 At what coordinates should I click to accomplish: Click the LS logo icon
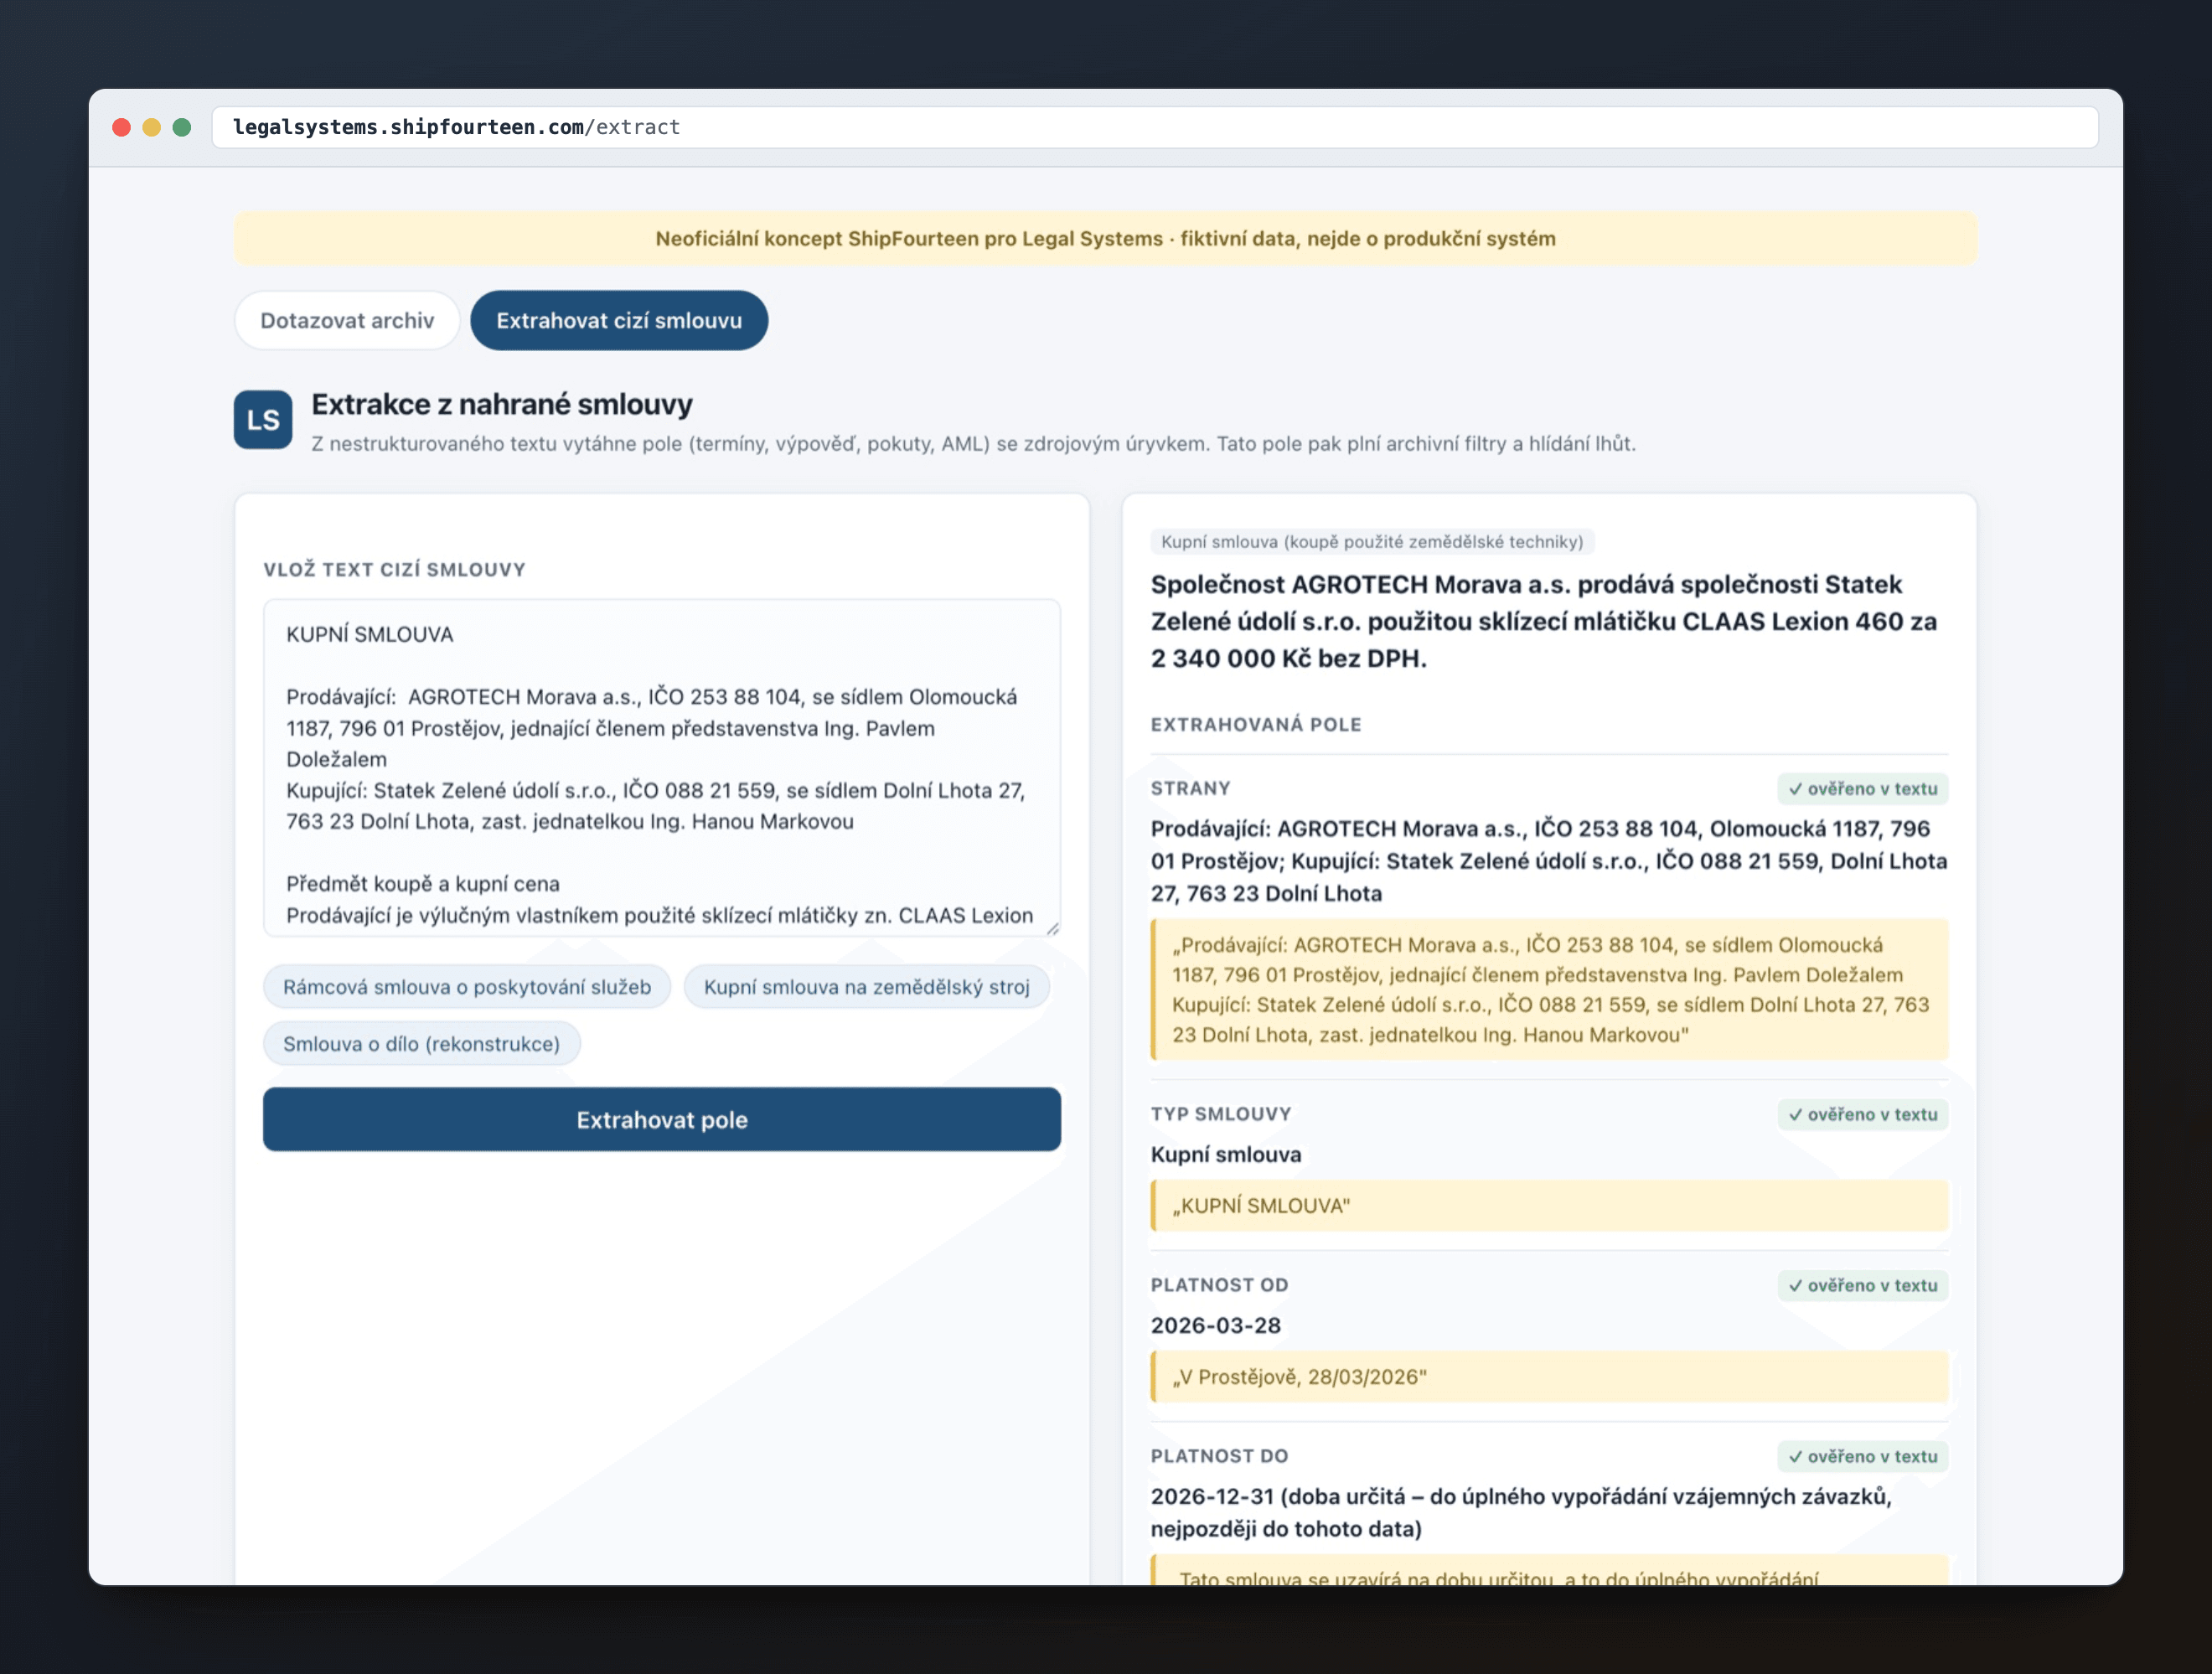[263, 420]
